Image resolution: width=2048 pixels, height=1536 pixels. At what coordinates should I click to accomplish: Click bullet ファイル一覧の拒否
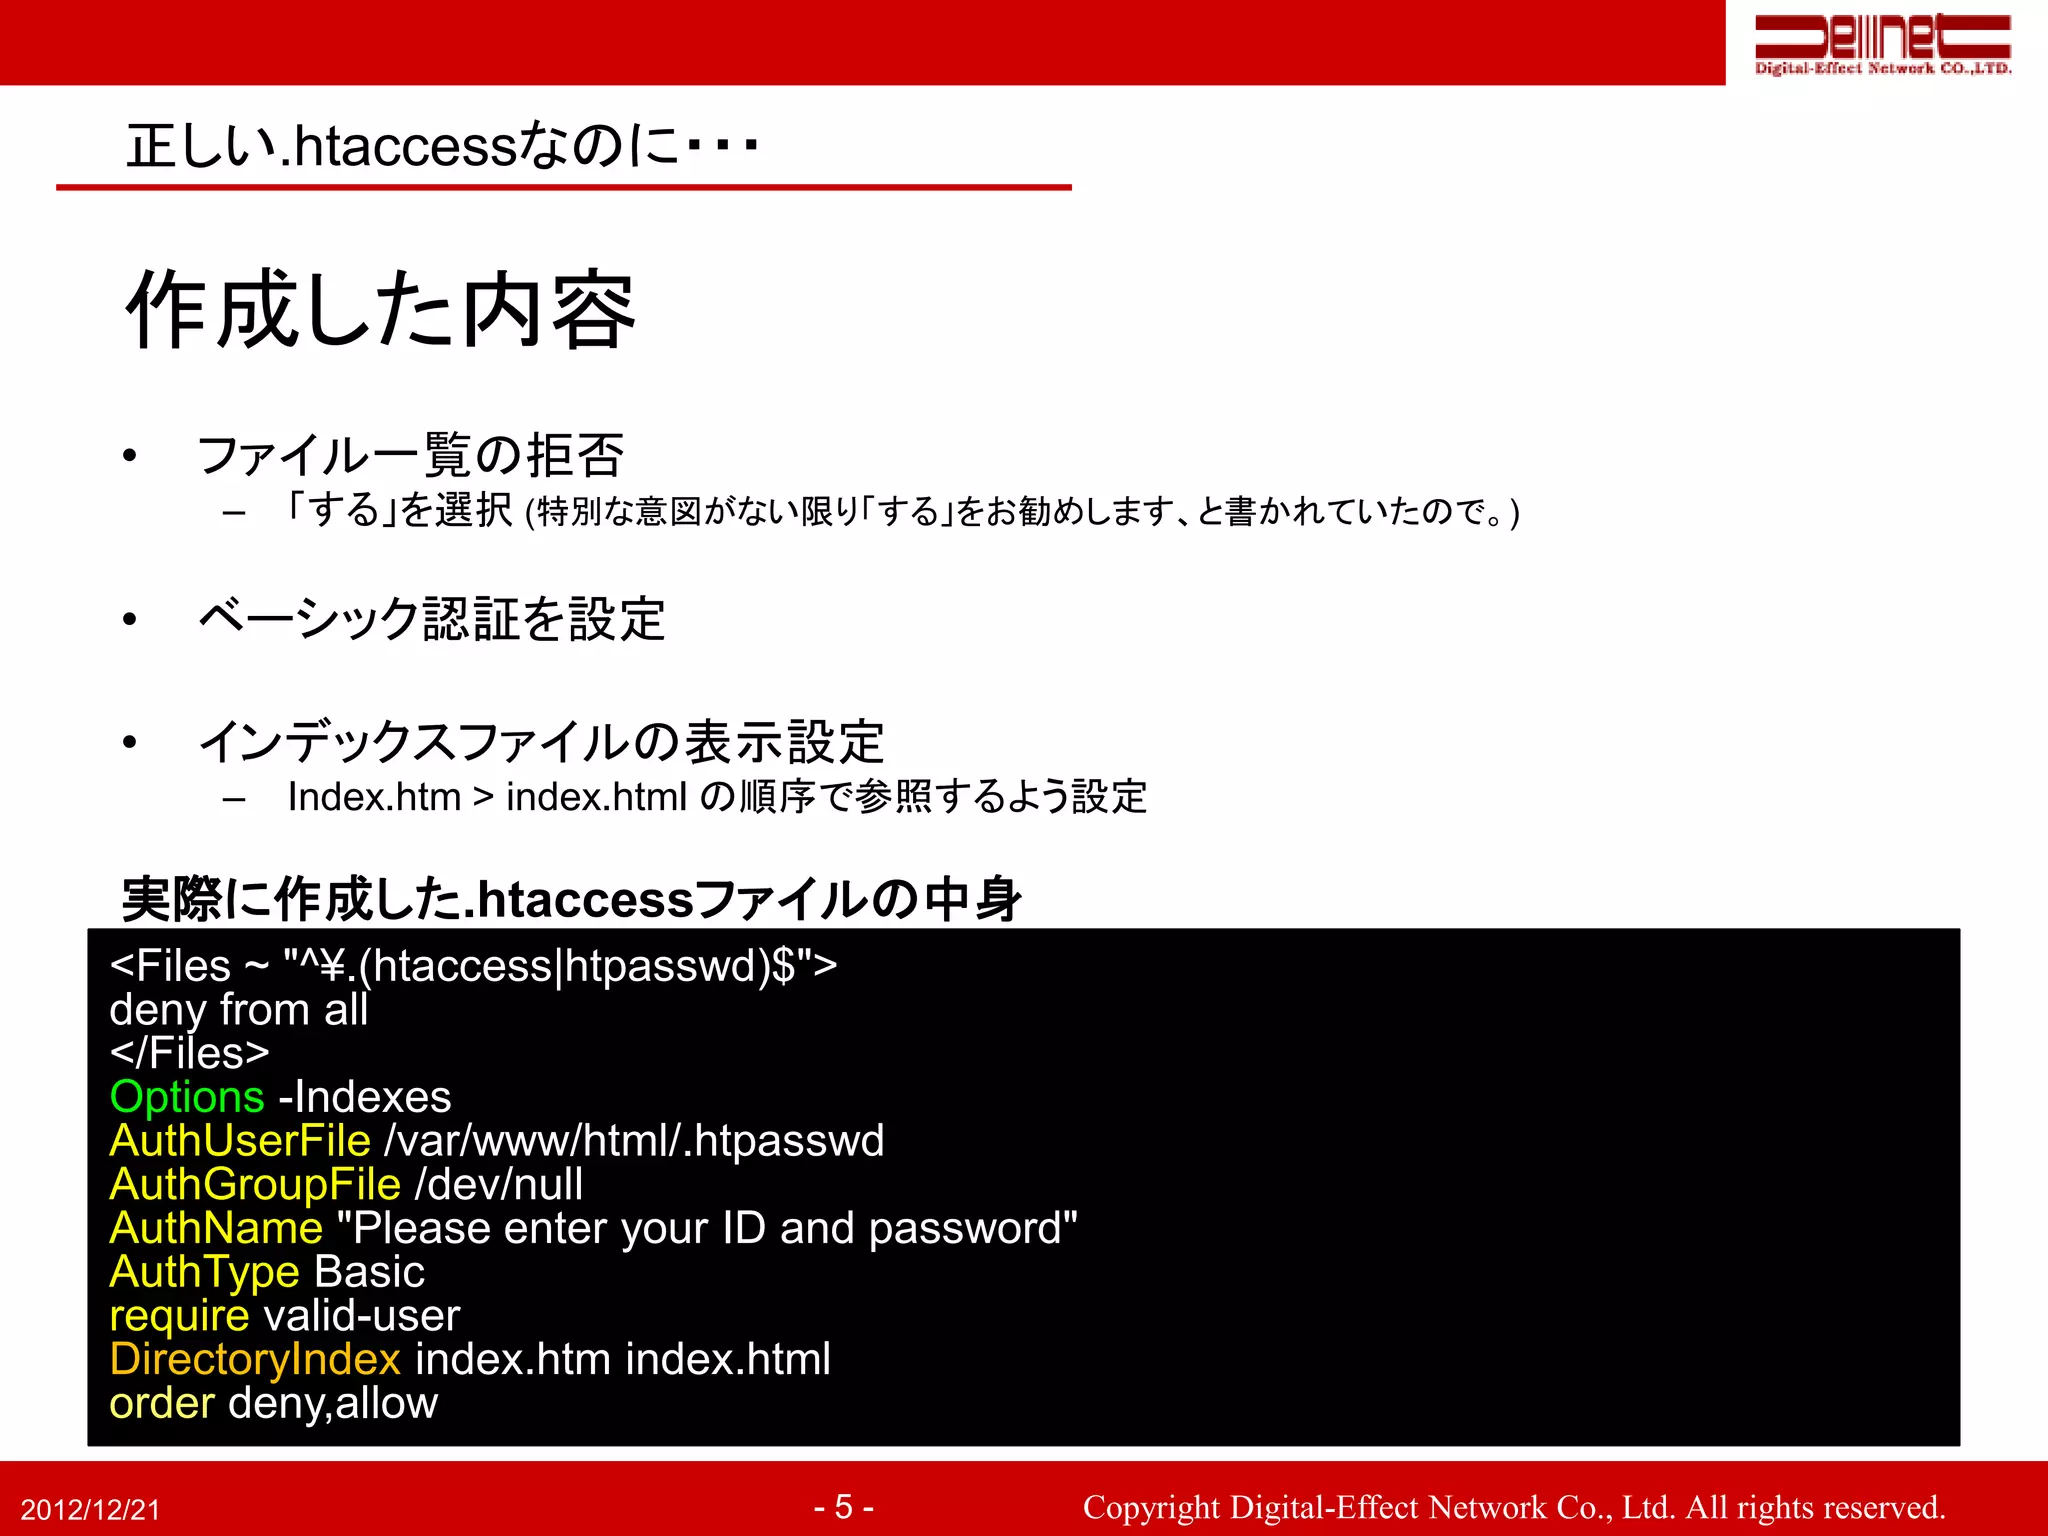(411, 455)
